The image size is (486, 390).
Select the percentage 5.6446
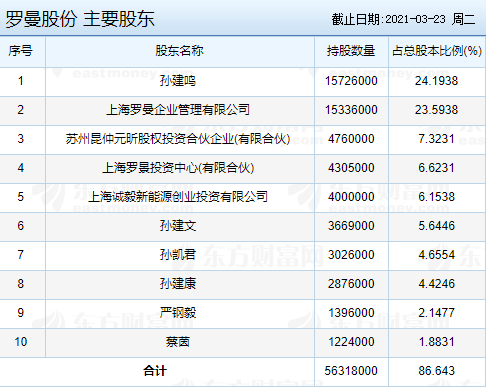[436, 226]
